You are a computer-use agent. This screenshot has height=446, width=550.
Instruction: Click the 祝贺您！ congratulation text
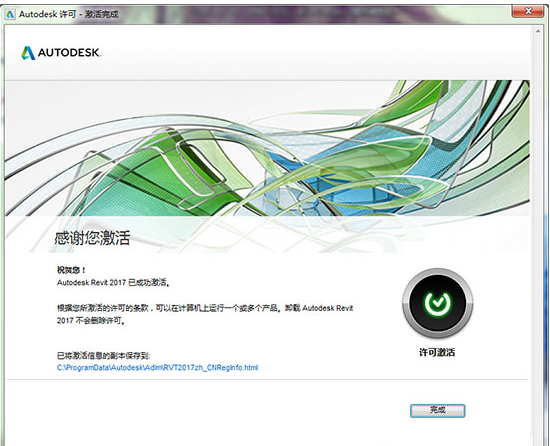click(x=71, y=270)
